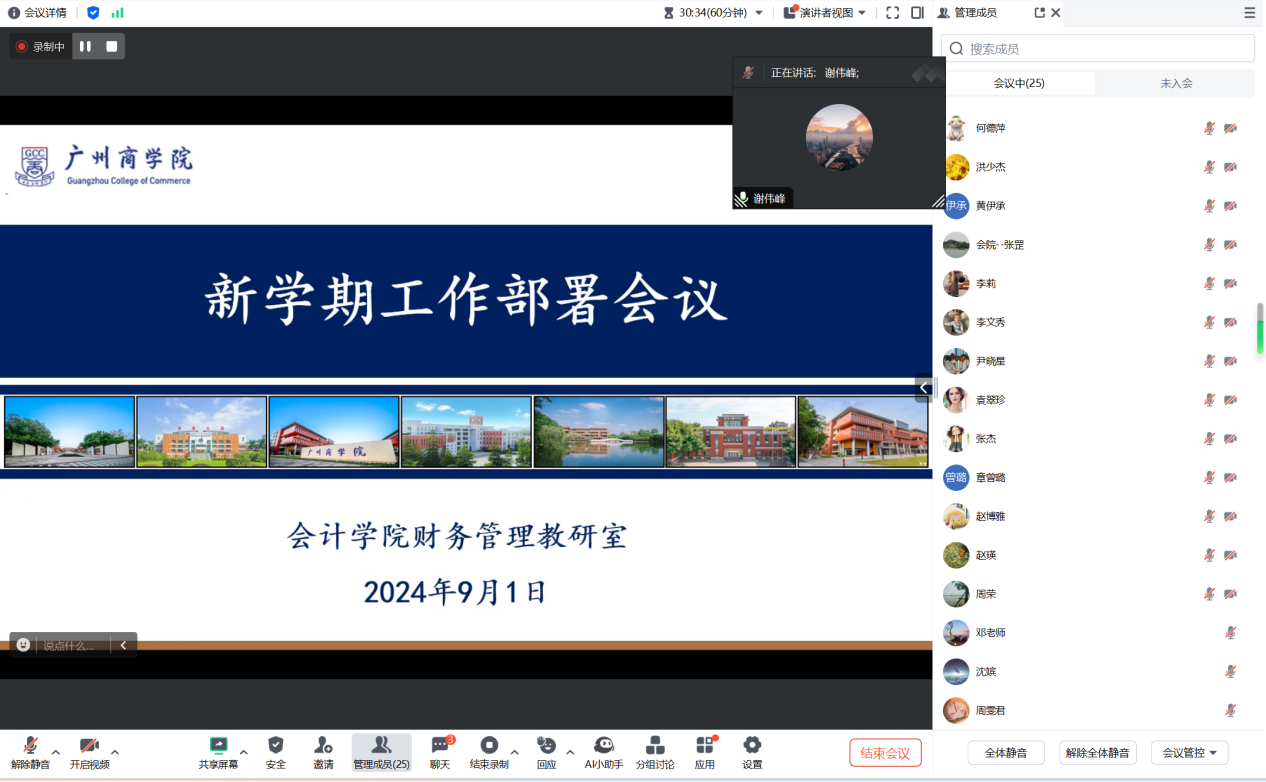Open the 应用 apps panel

point(704,752)
